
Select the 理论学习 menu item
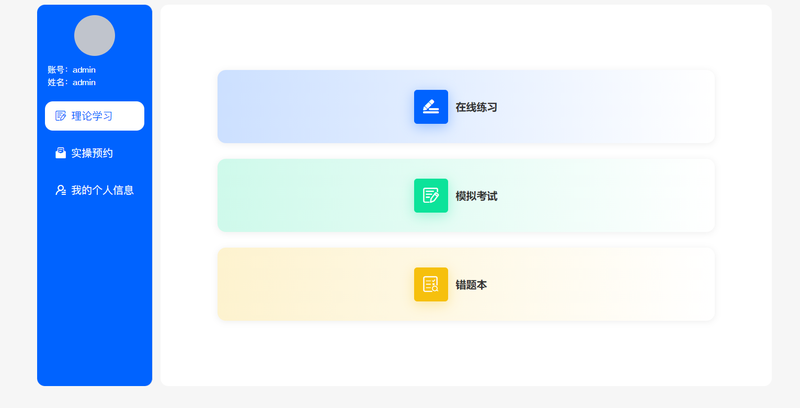pos(94,116)
